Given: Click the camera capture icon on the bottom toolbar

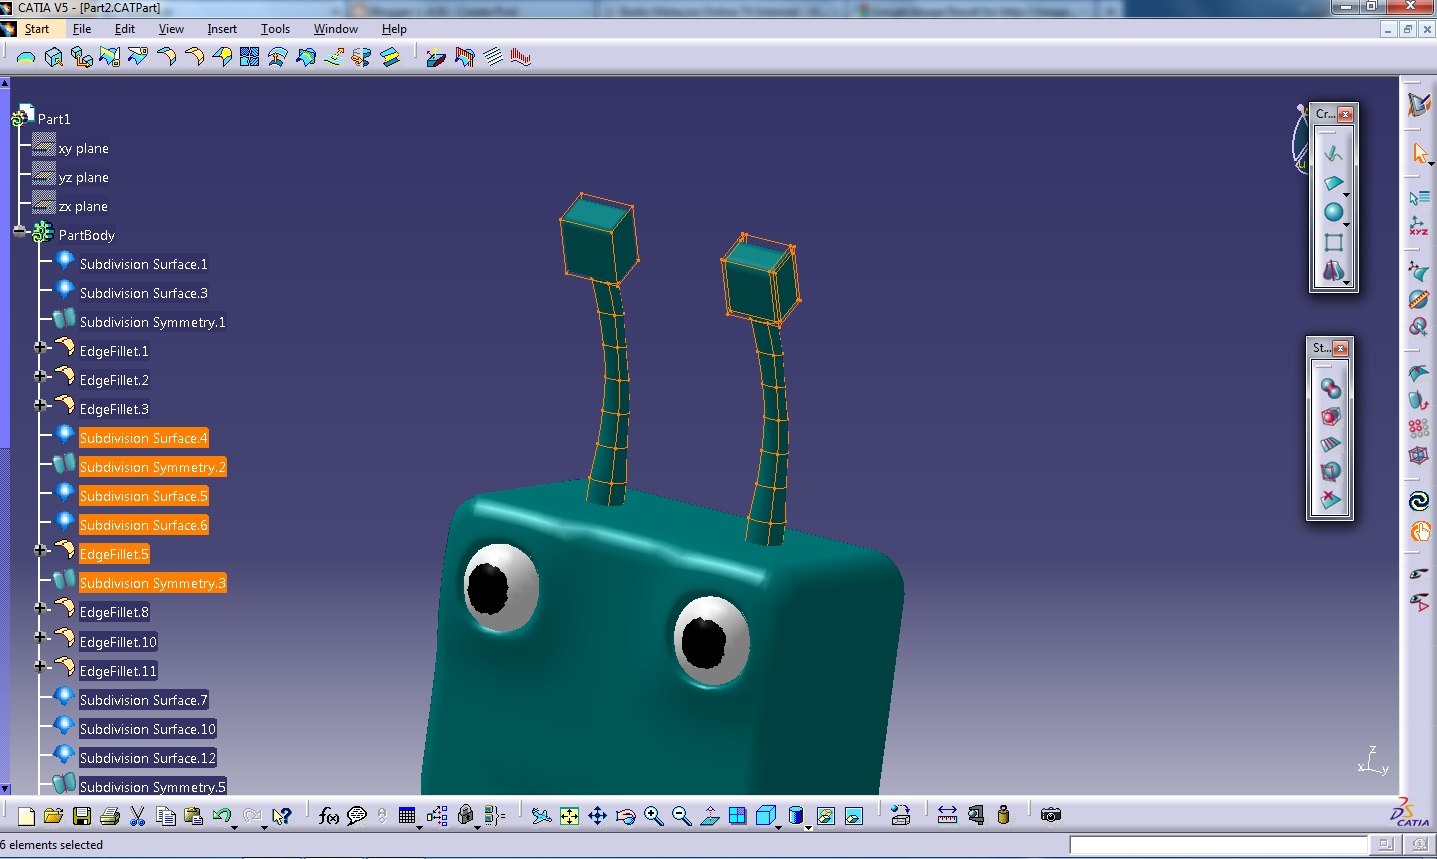Looking at the screenshot, I should pos(1050,815).
